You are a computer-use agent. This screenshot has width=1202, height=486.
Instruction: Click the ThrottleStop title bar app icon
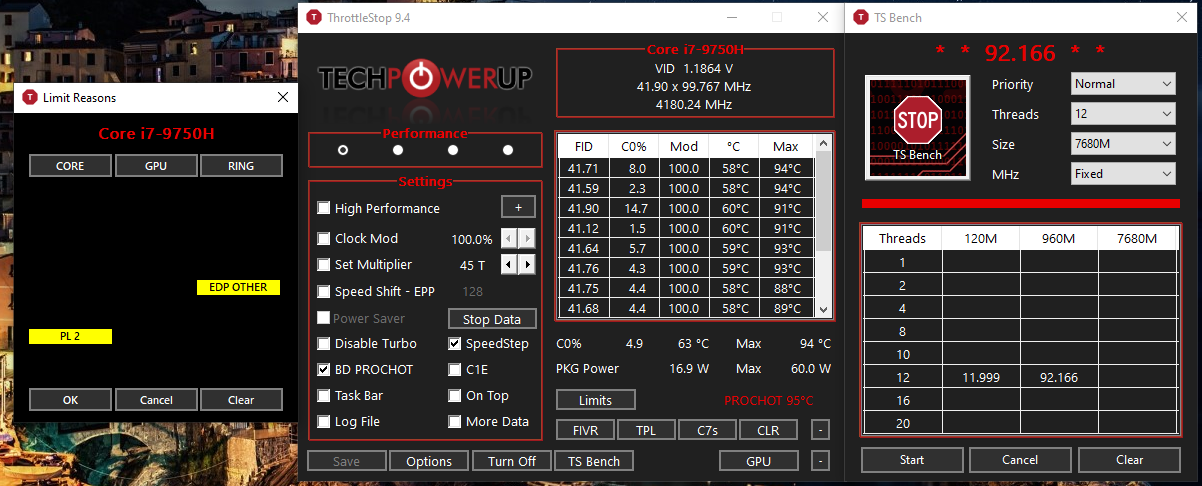314,17
